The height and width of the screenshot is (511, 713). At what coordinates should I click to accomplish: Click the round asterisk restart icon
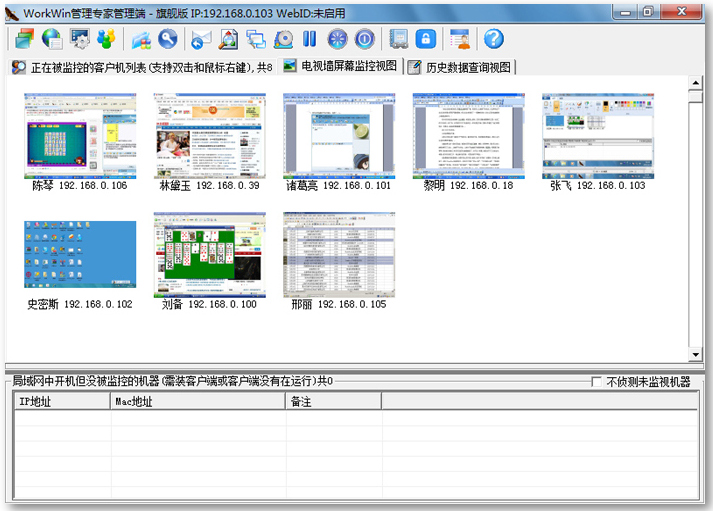point(337,39)
